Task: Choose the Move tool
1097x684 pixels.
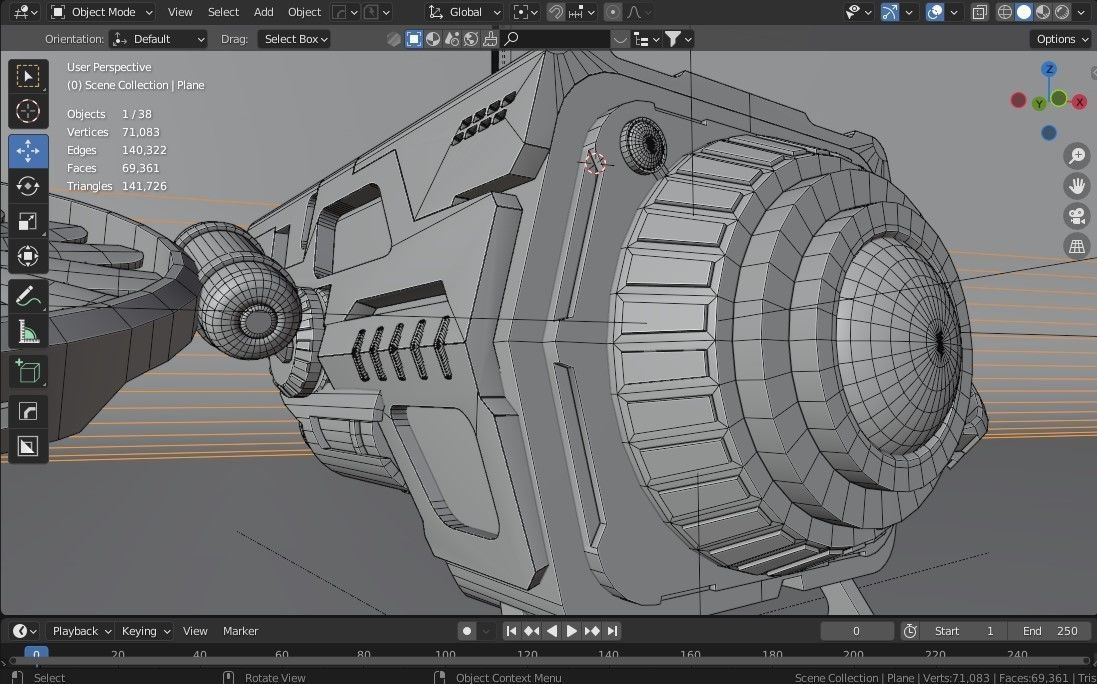Action: [28, 151]
